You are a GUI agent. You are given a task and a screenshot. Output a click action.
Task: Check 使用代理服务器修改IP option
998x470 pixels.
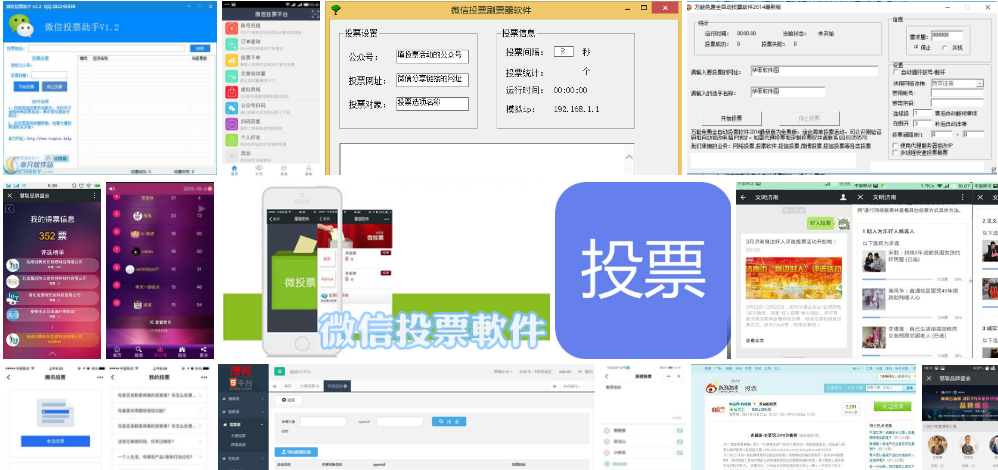896,145
